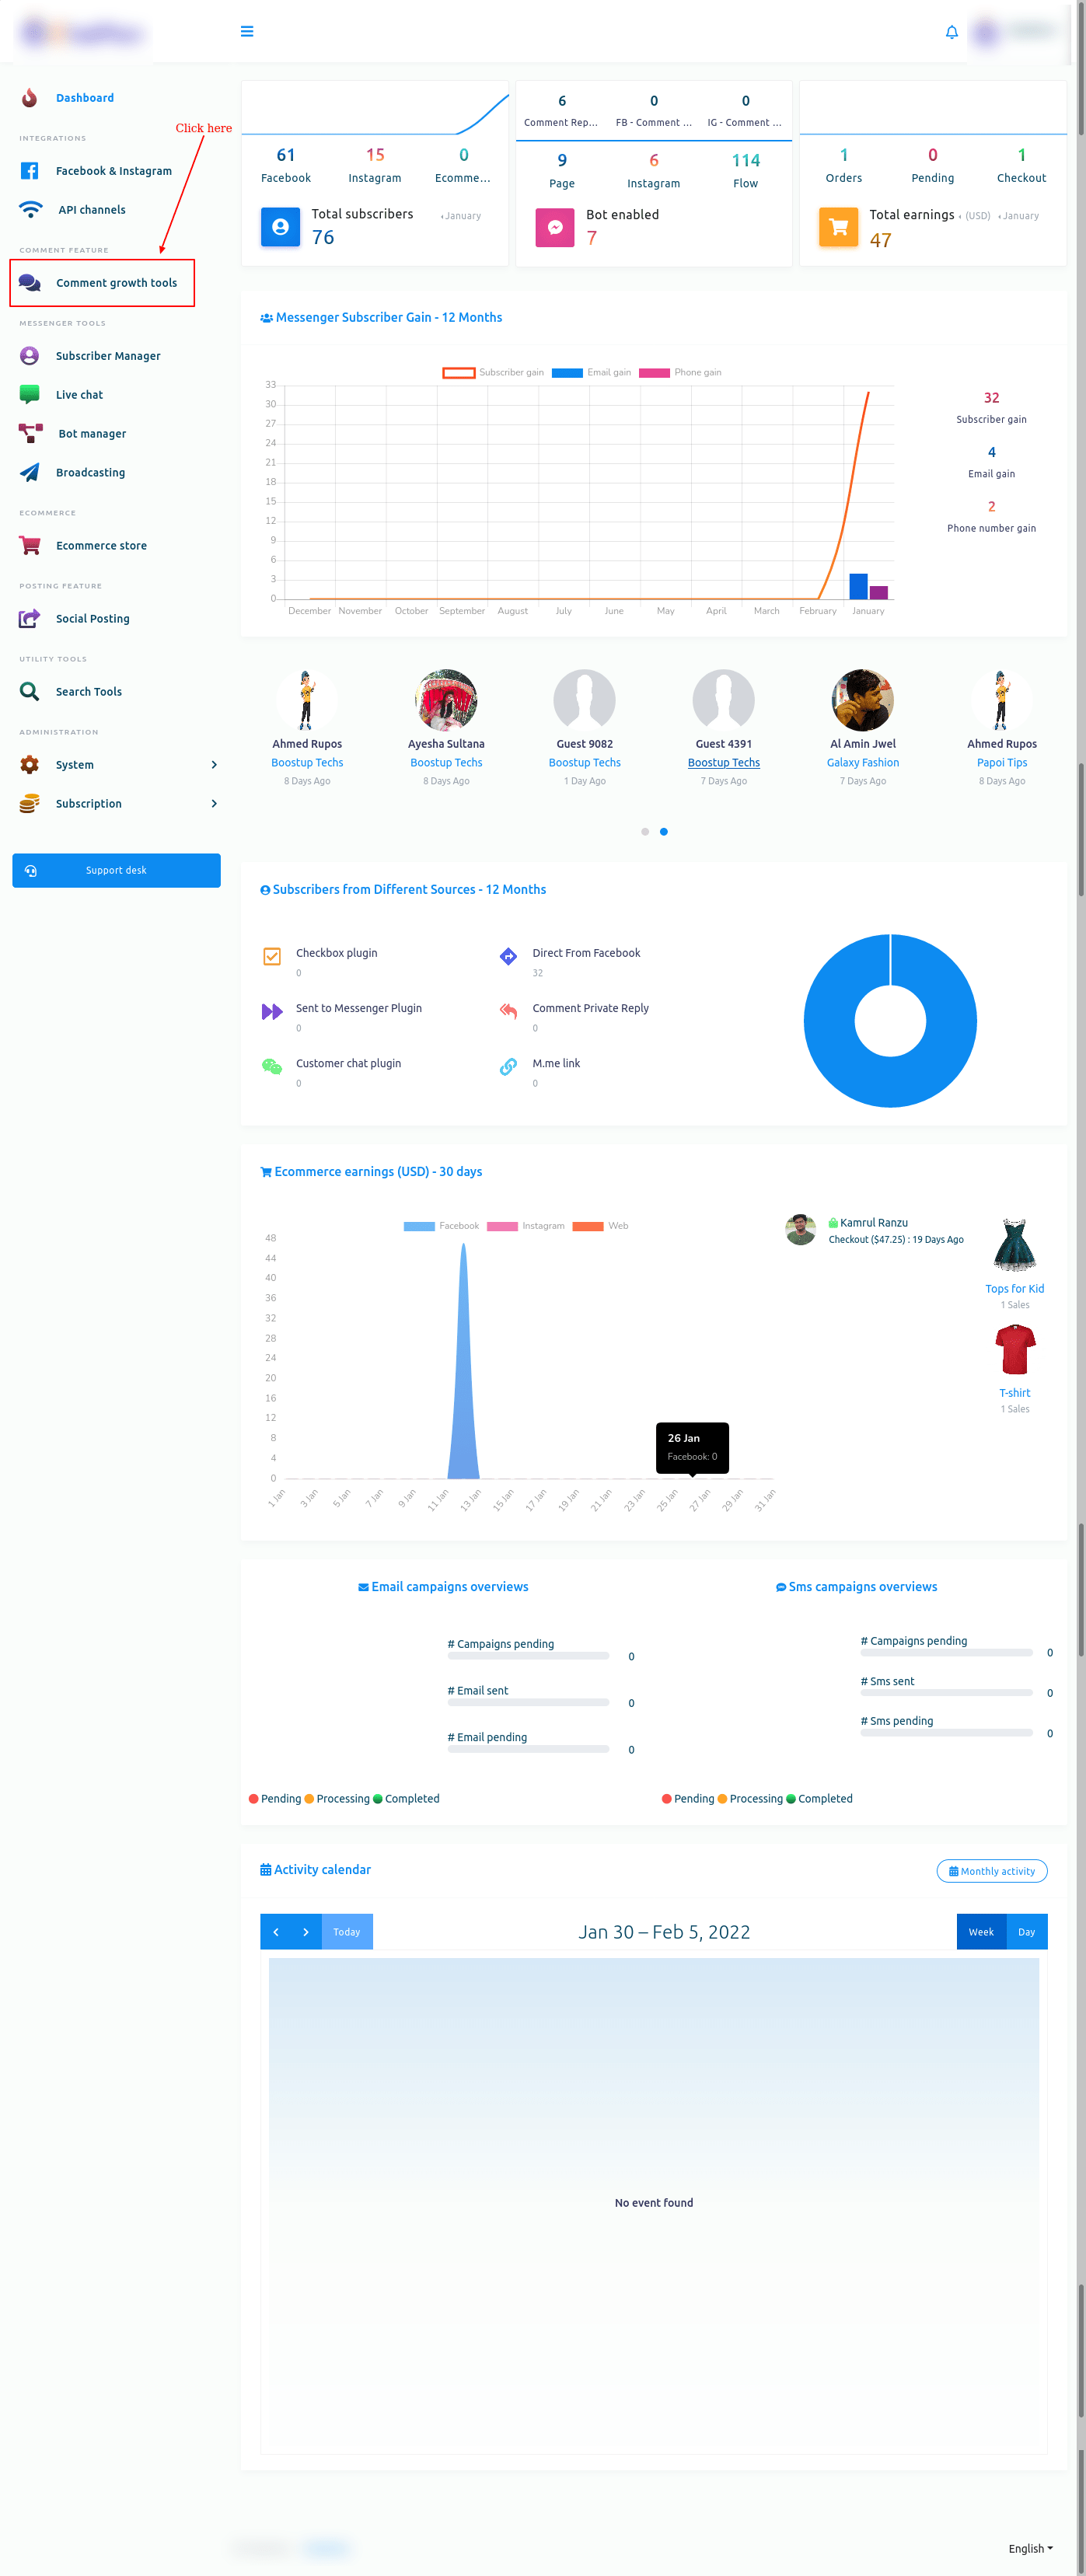The height and width of the screenshot is (2576, 1086).
Task: Click the Facebook & Instagram sidebar icon
Action: point(30,171)
